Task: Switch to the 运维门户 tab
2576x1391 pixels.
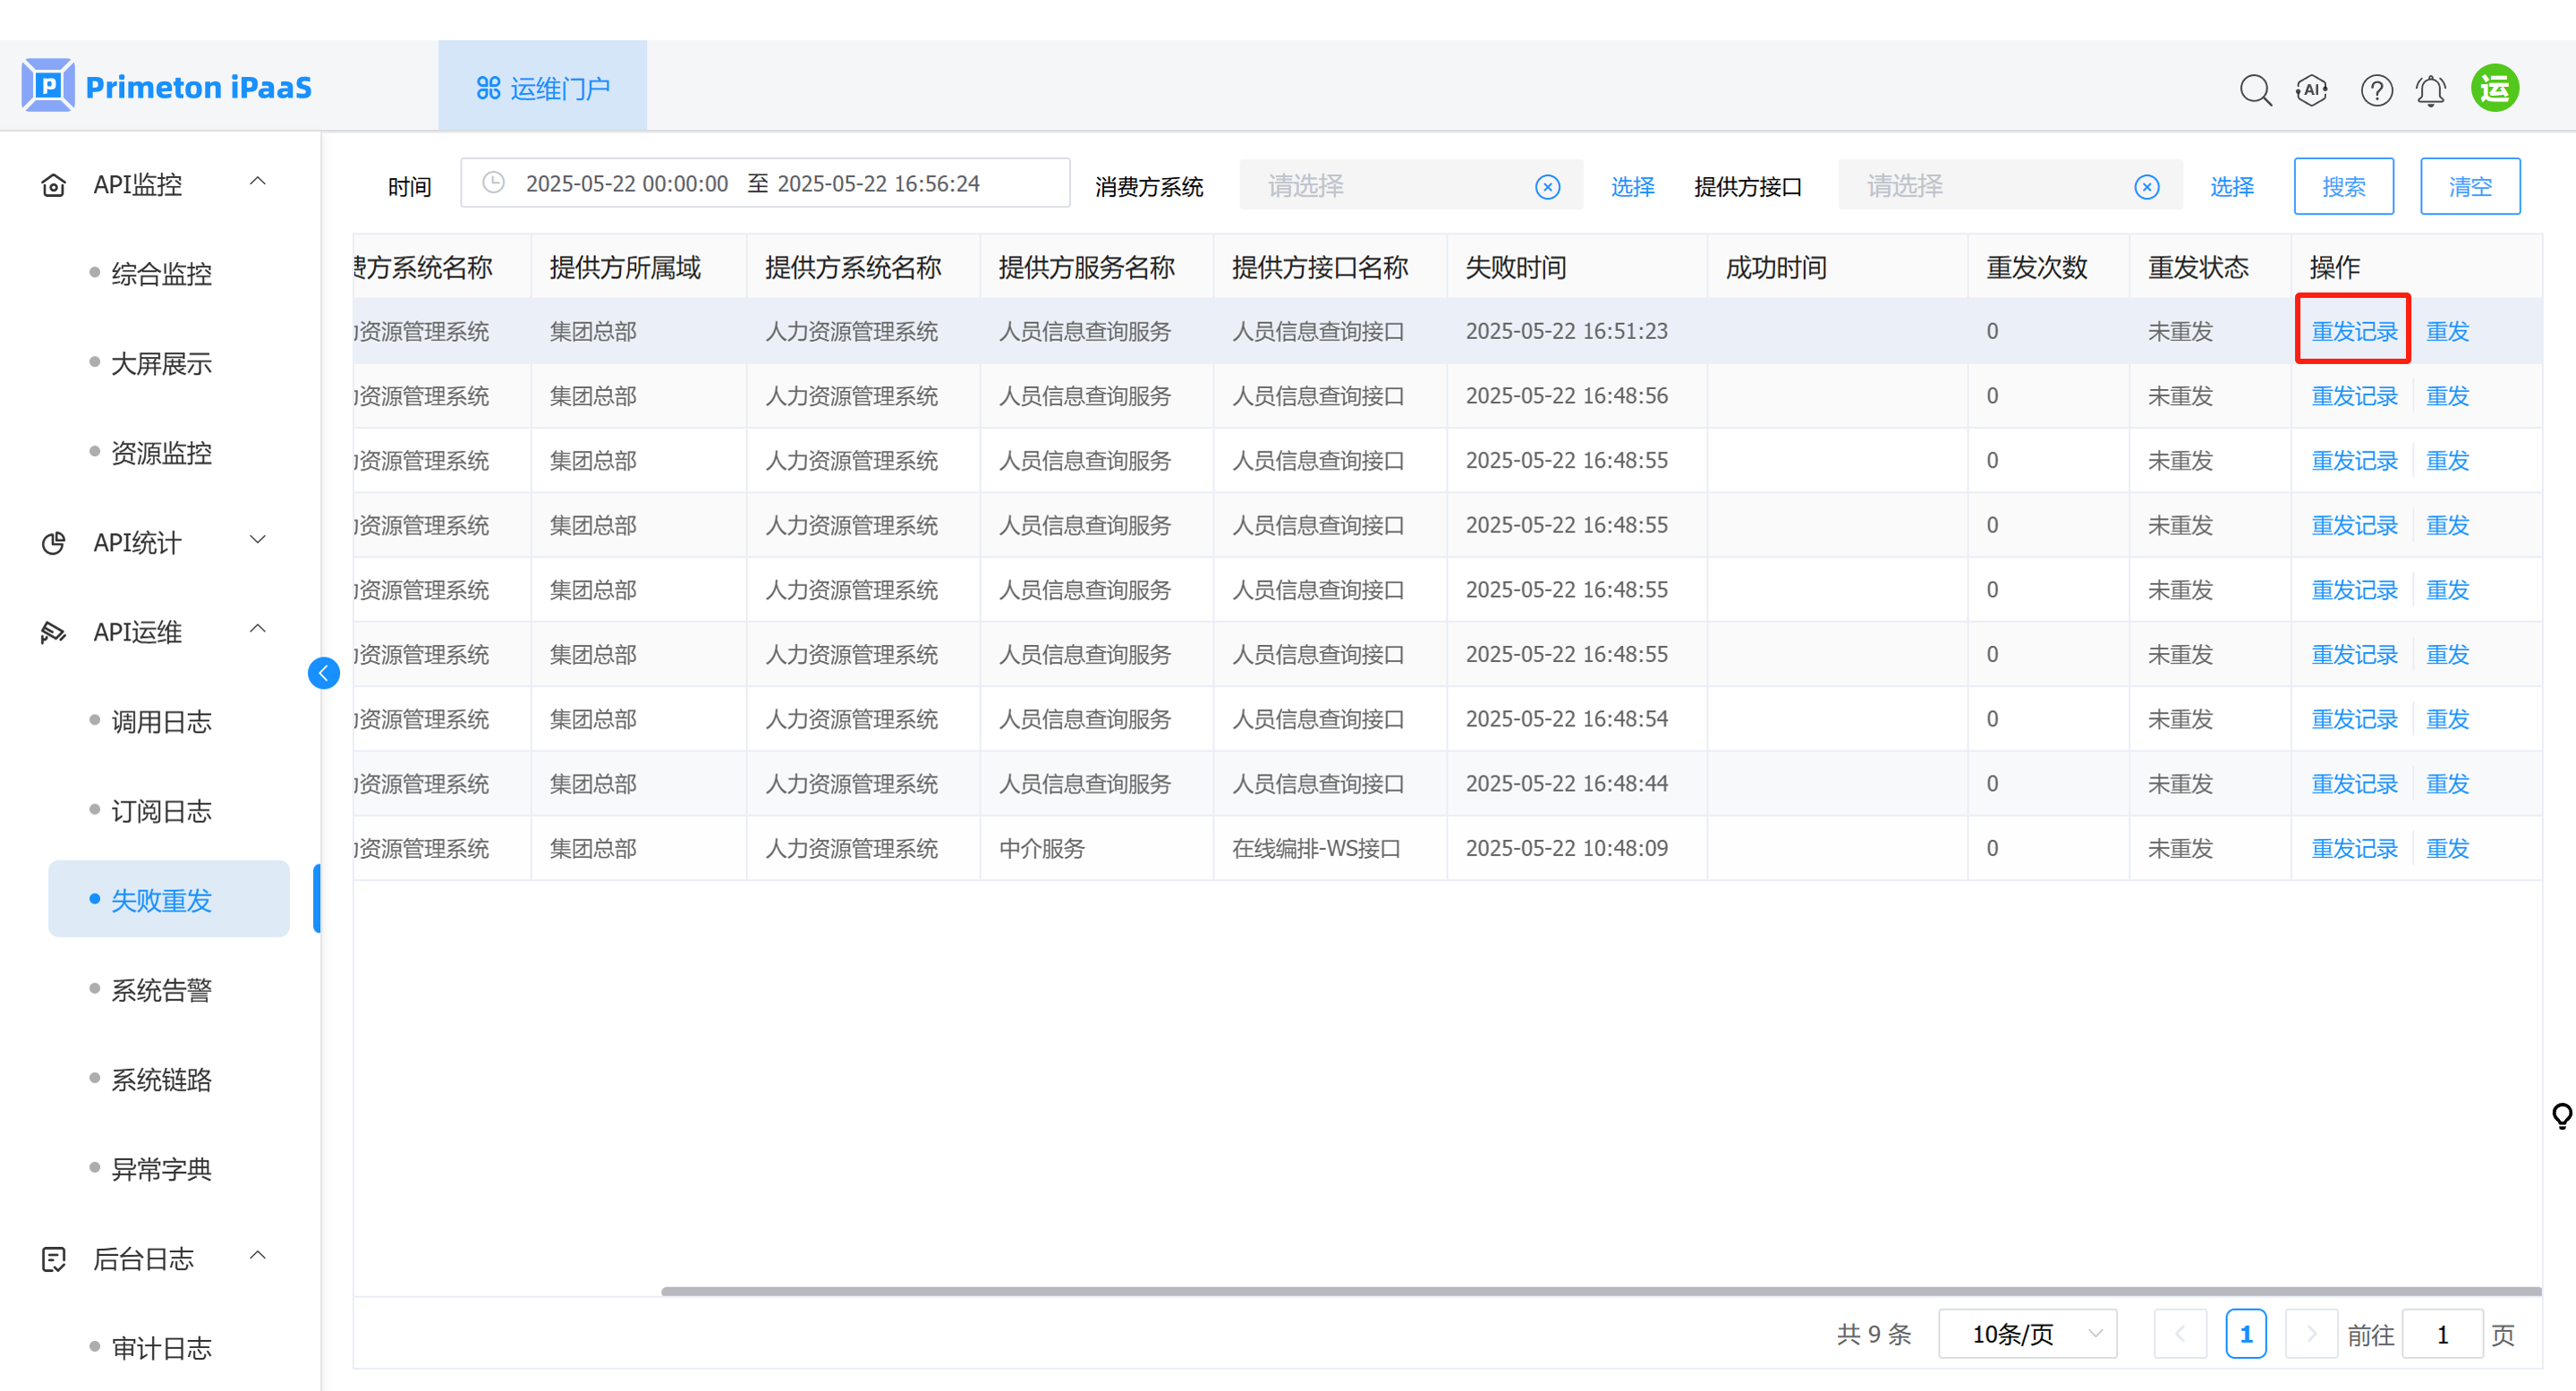Action: pyautogui.click(x=542, y=88)
